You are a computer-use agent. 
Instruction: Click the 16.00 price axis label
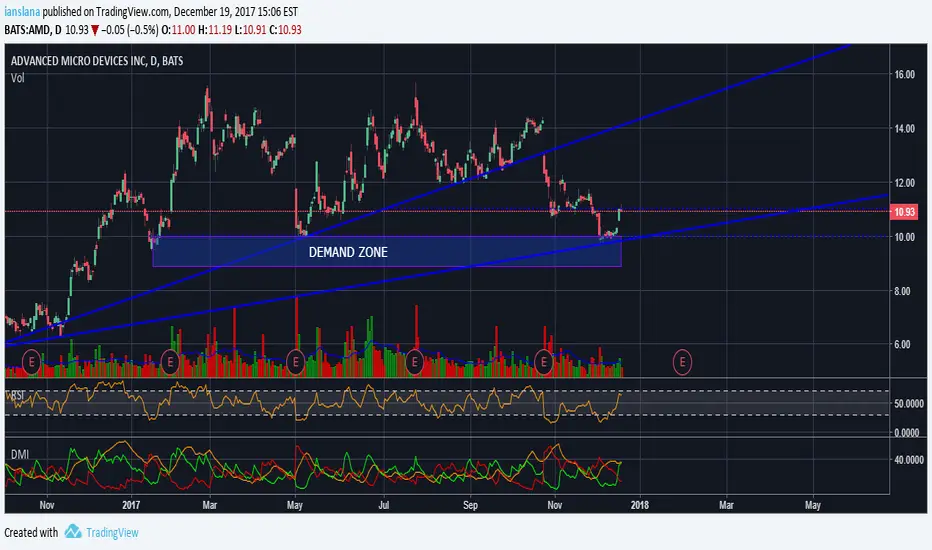click(x=905, y=74)
